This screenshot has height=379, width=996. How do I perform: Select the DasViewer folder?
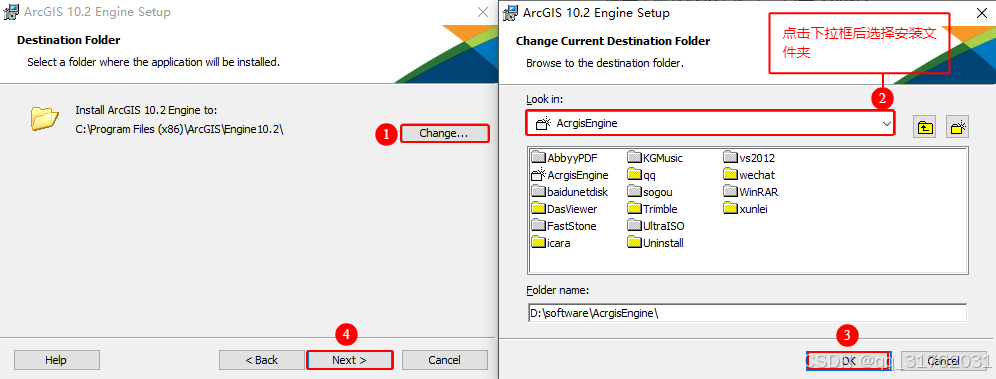tap(565, 209)
